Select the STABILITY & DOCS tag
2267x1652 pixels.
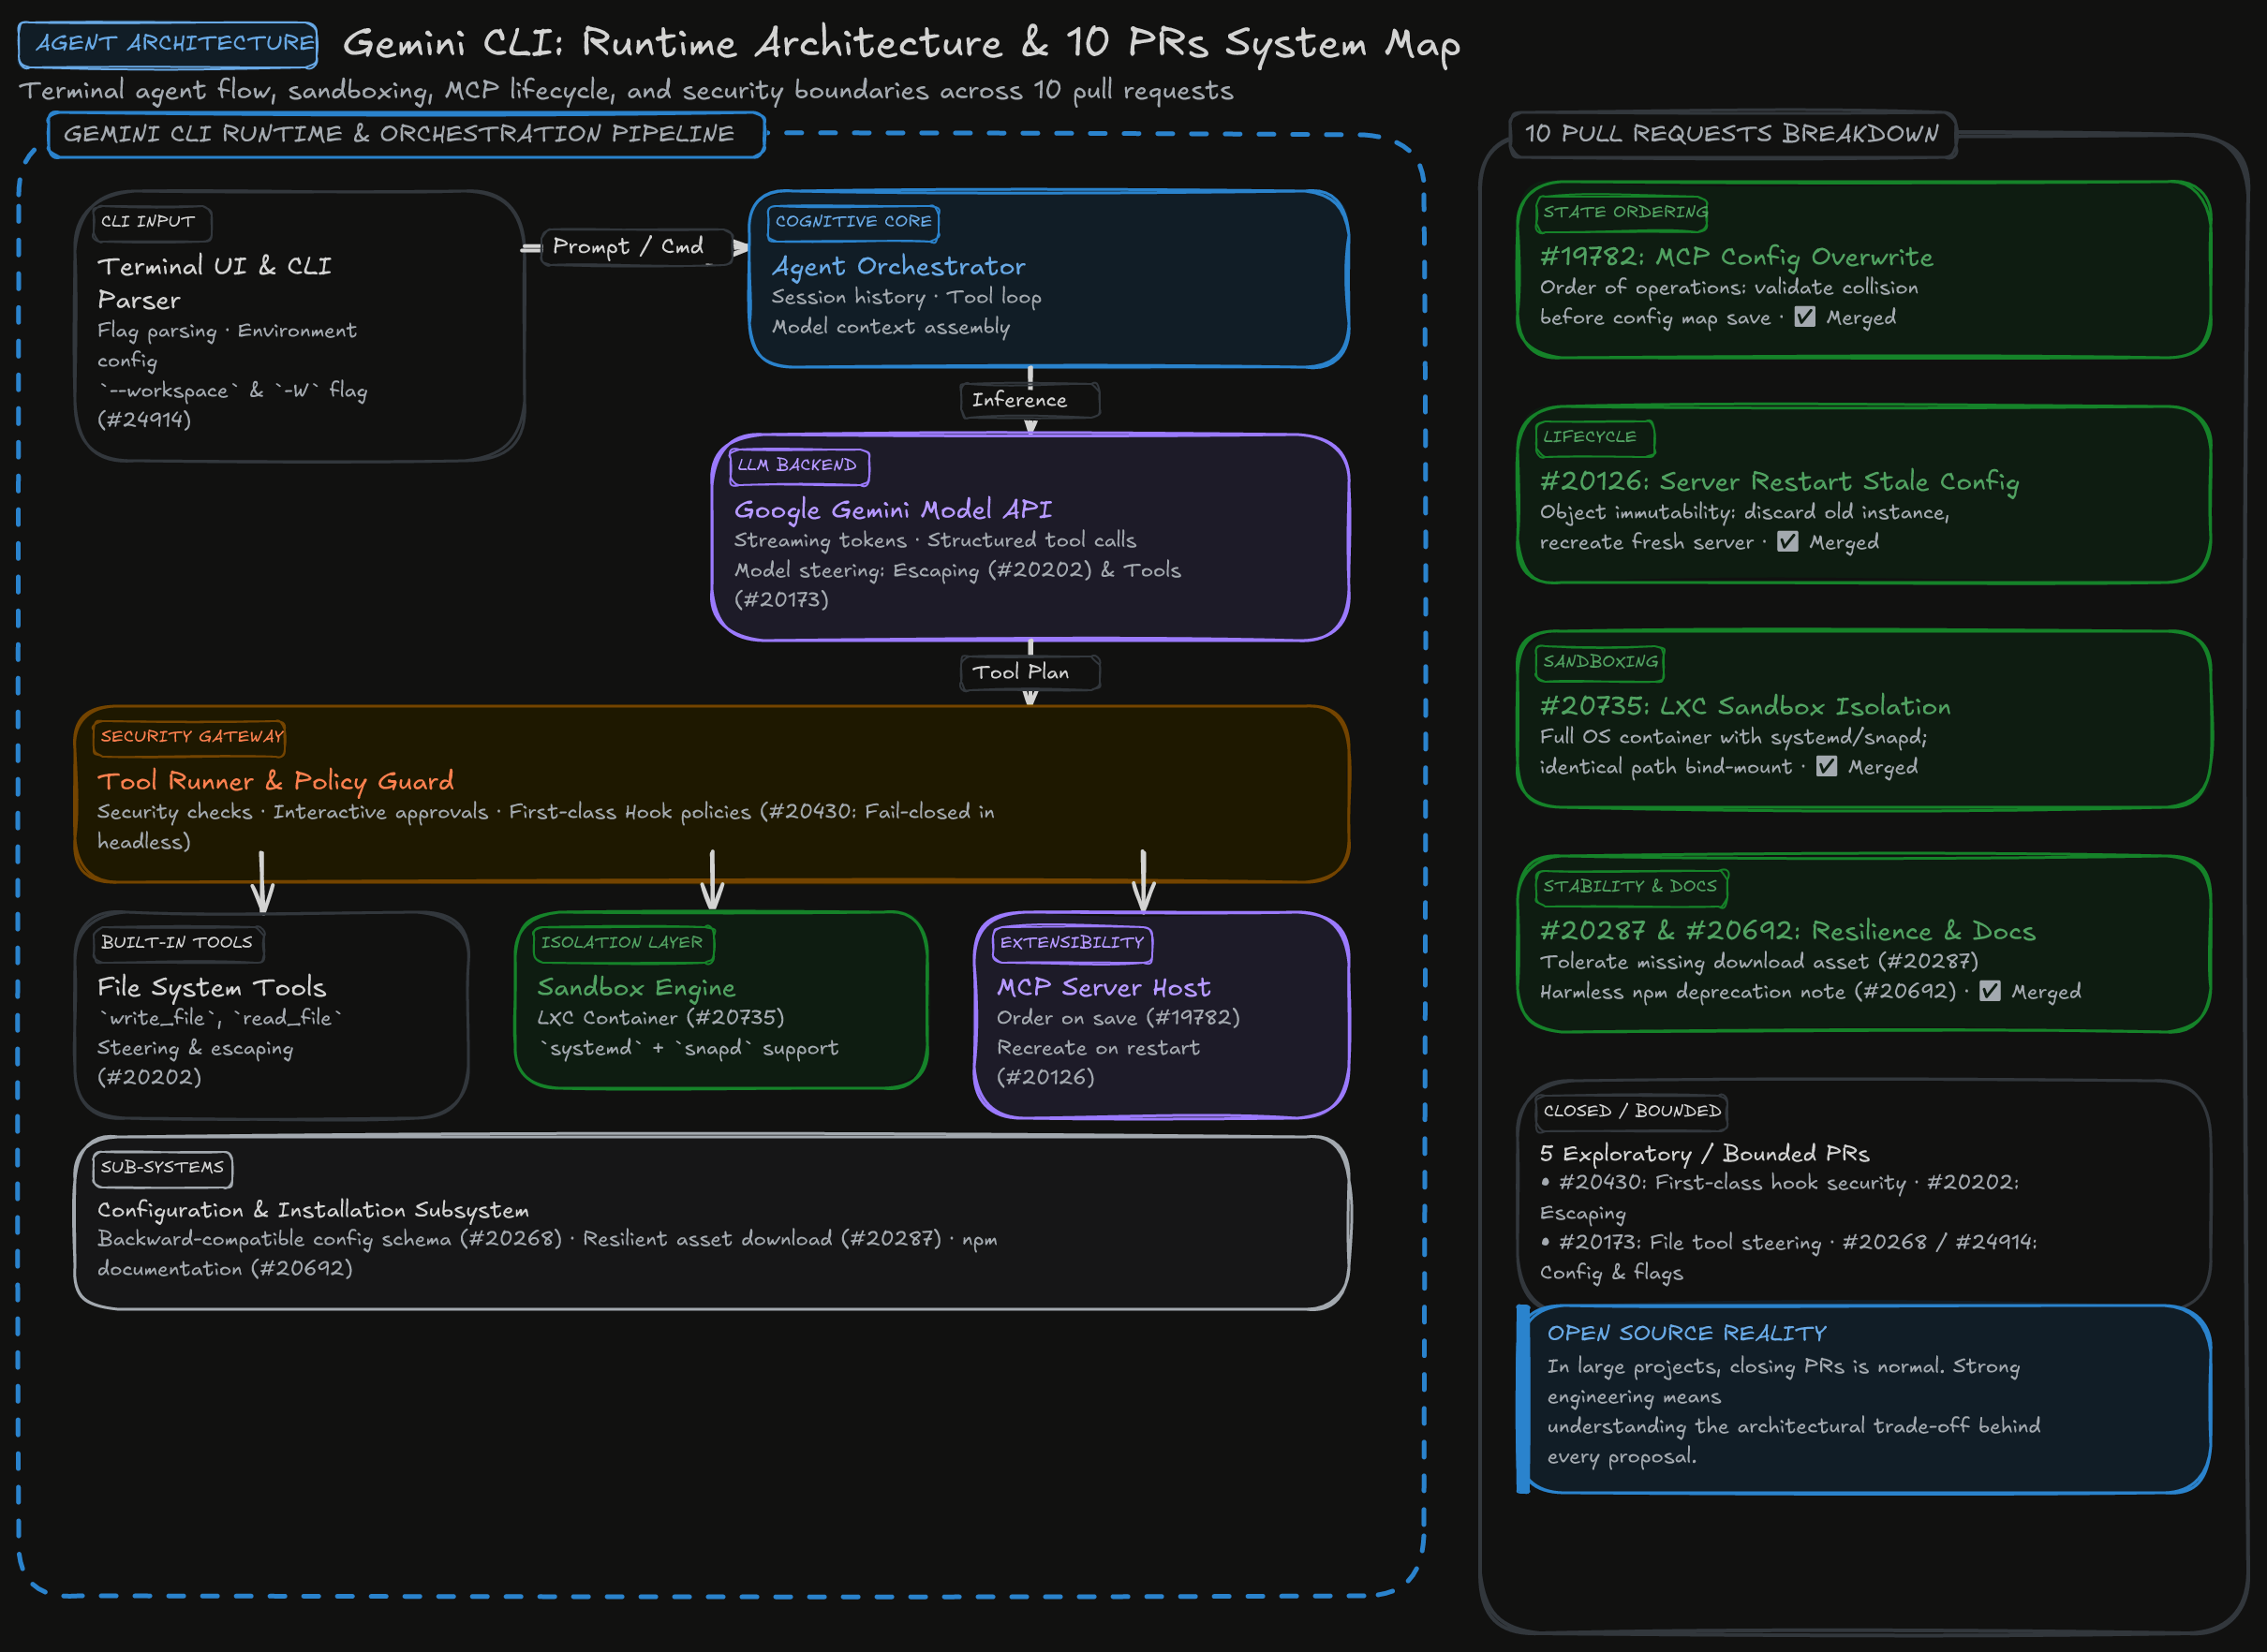1631,887
